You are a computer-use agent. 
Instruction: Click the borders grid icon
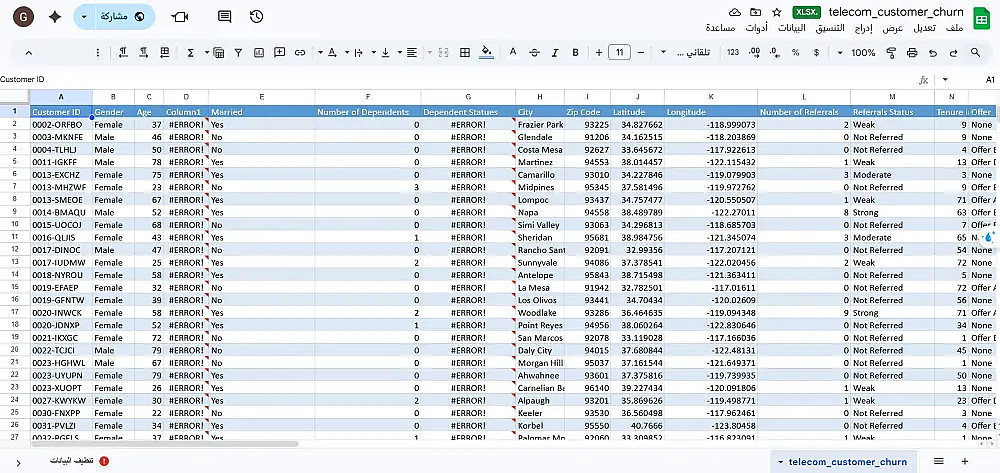463,53
